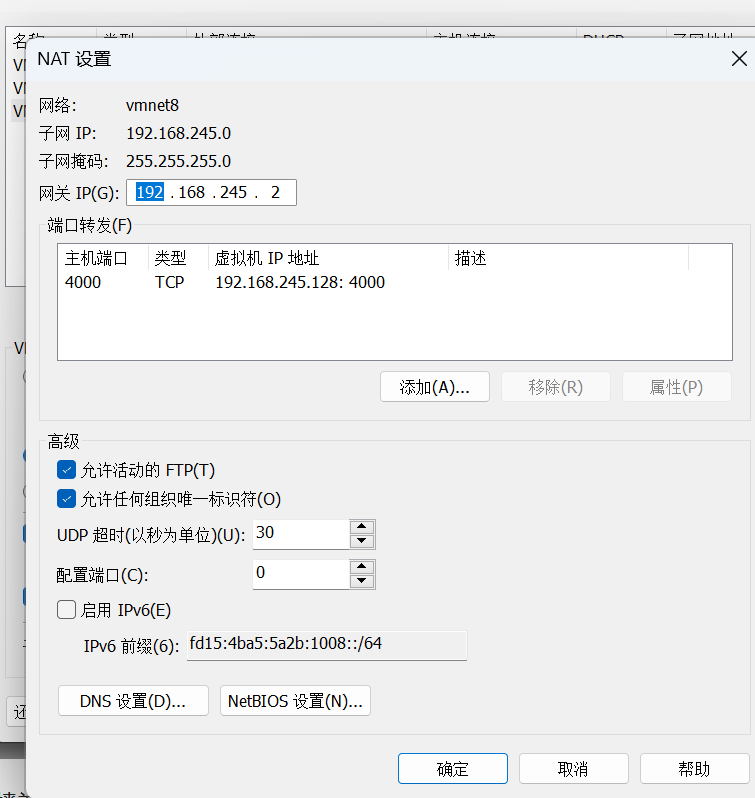Open help via the 帮助 button

point(694,768)
